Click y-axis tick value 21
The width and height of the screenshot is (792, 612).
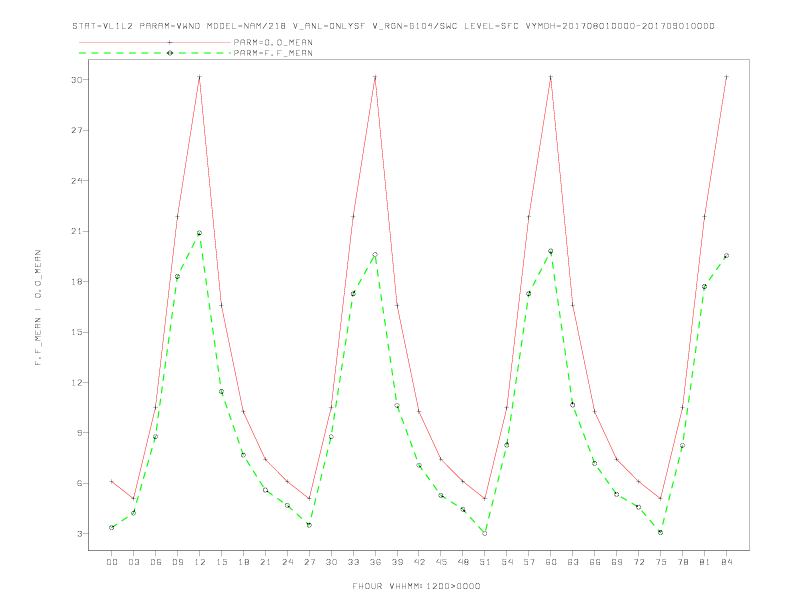(77, 231)
